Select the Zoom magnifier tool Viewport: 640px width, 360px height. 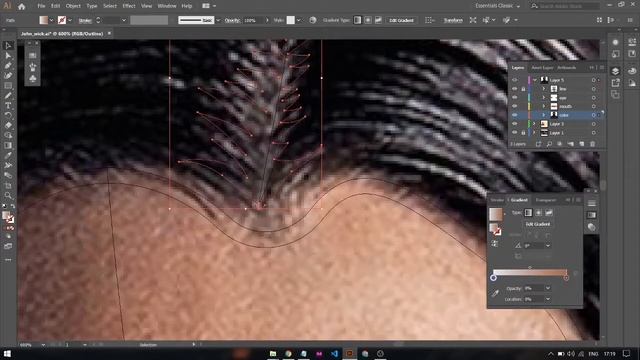pyautogui.click(x=8, y=196)
